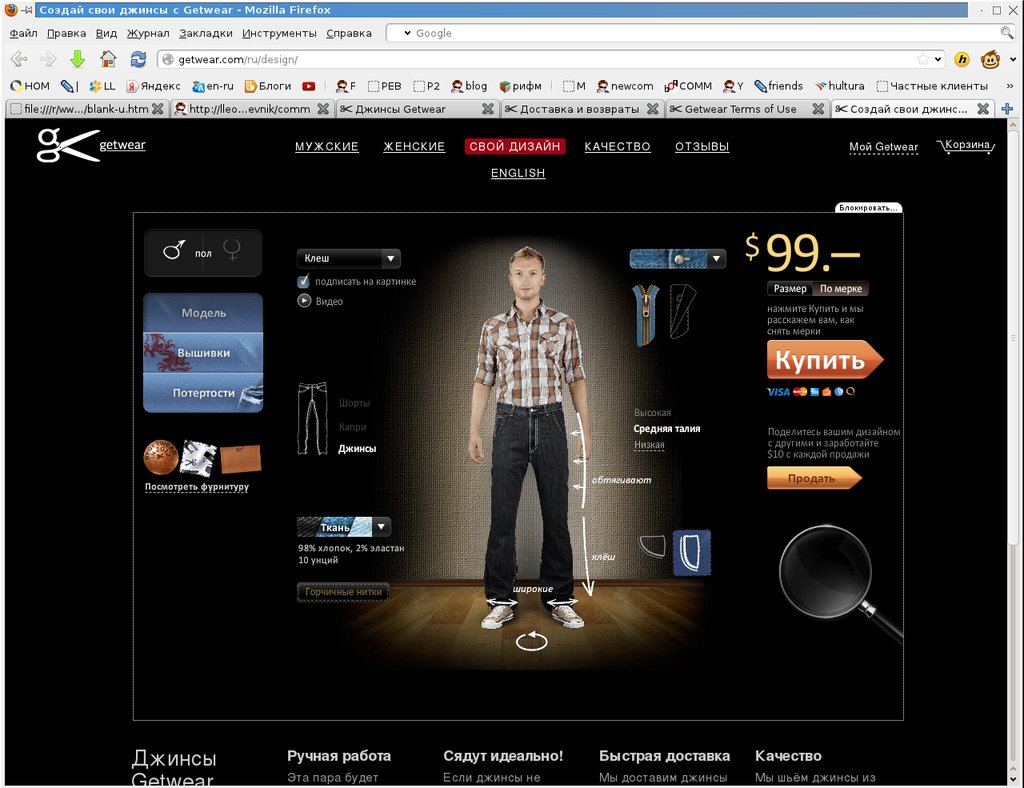1024x788 pixels.
Task: Toggle 'подписать на картинке' checkbox
Action: 303,281
